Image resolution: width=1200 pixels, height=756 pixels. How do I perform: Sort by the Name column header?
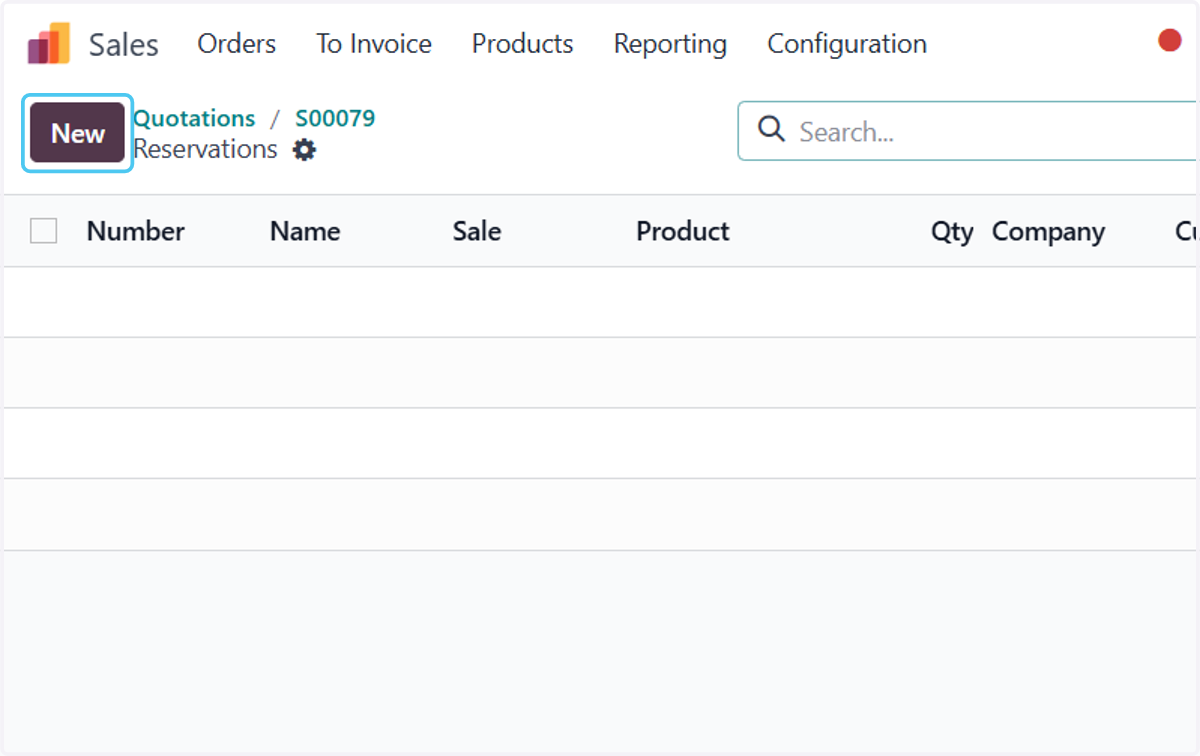tap(305, 231)
